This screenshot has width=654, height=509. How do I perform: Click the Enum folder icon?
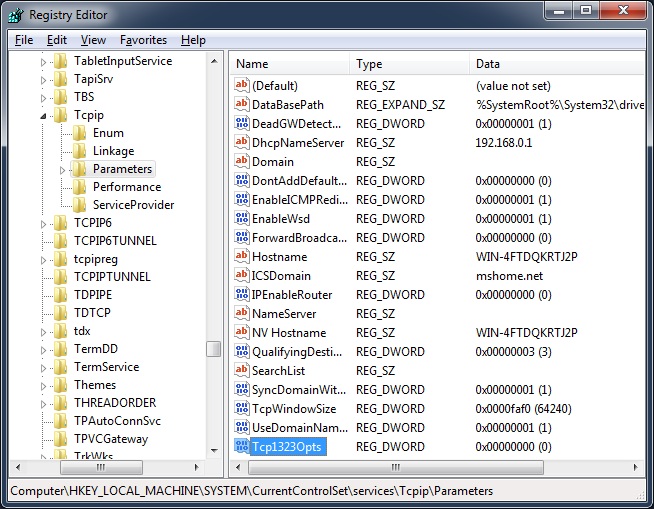80,133
